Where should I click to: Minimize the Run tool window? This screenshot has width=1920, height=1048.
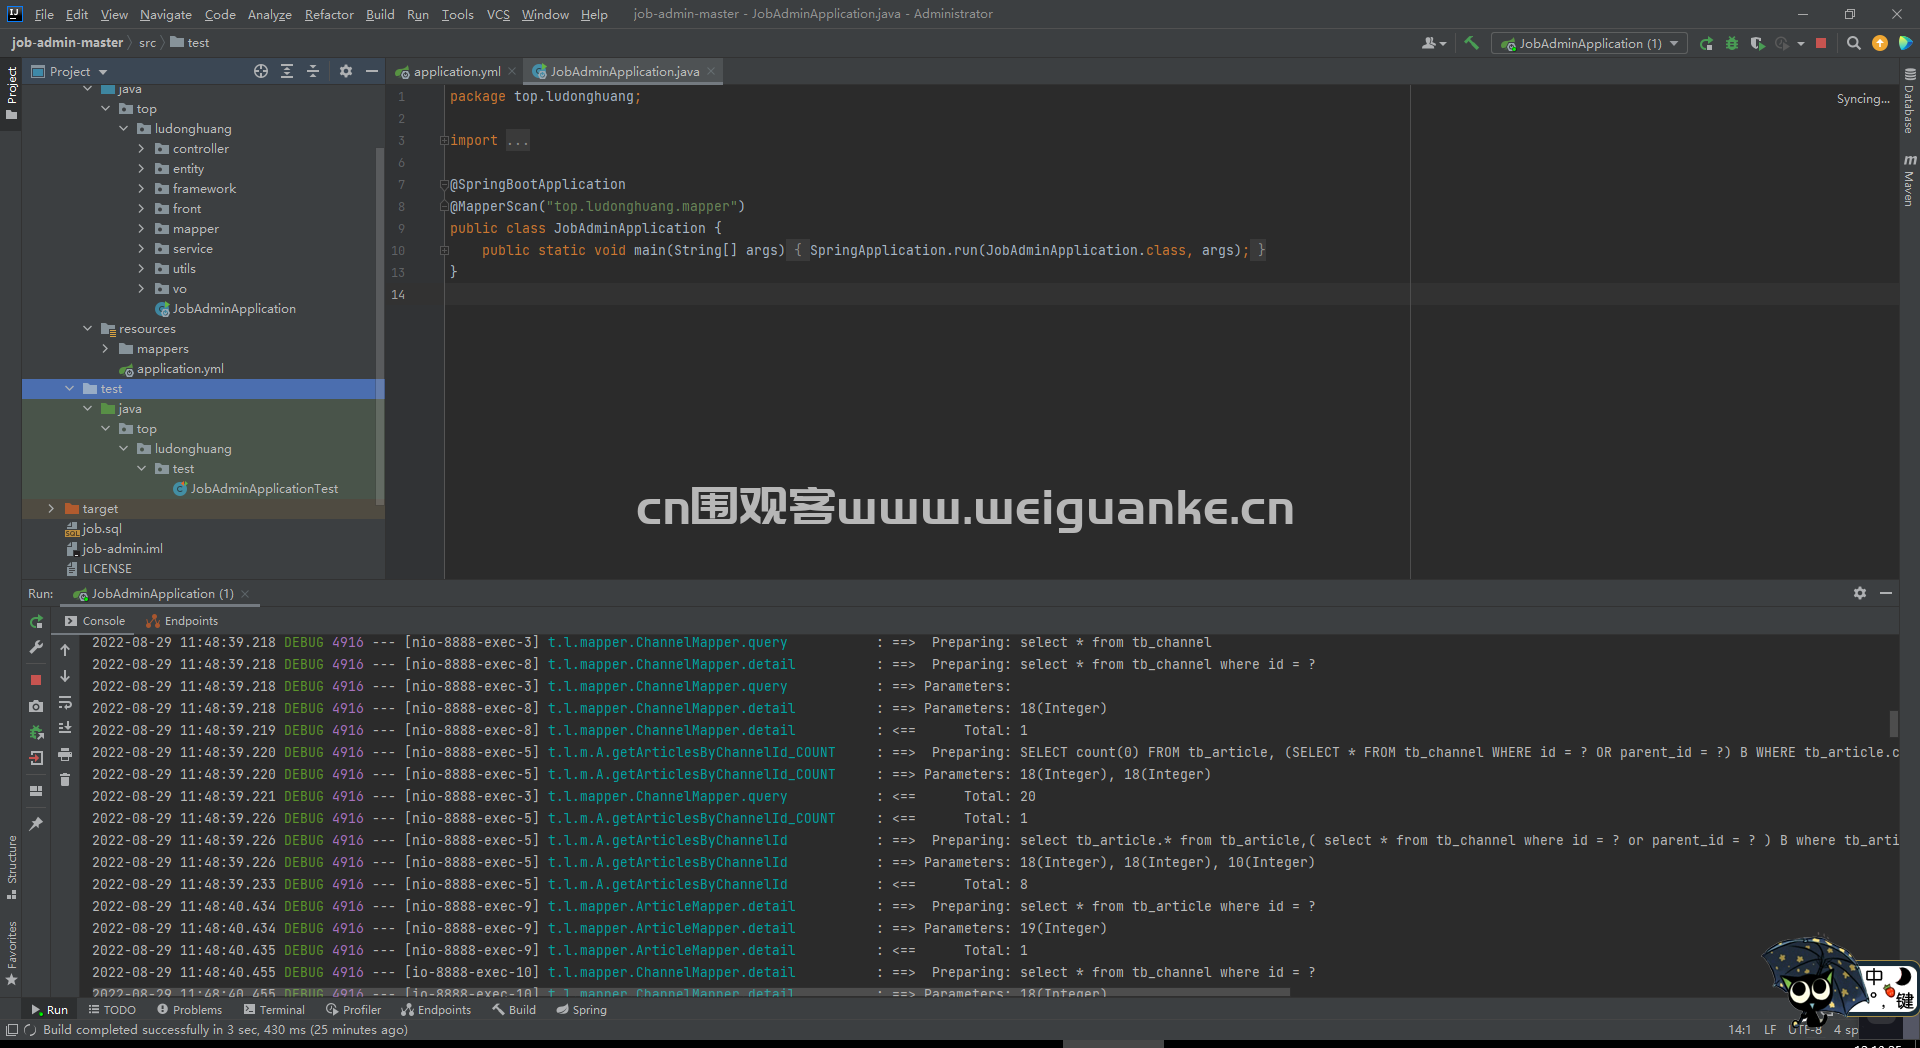(x=1886, y=593)
